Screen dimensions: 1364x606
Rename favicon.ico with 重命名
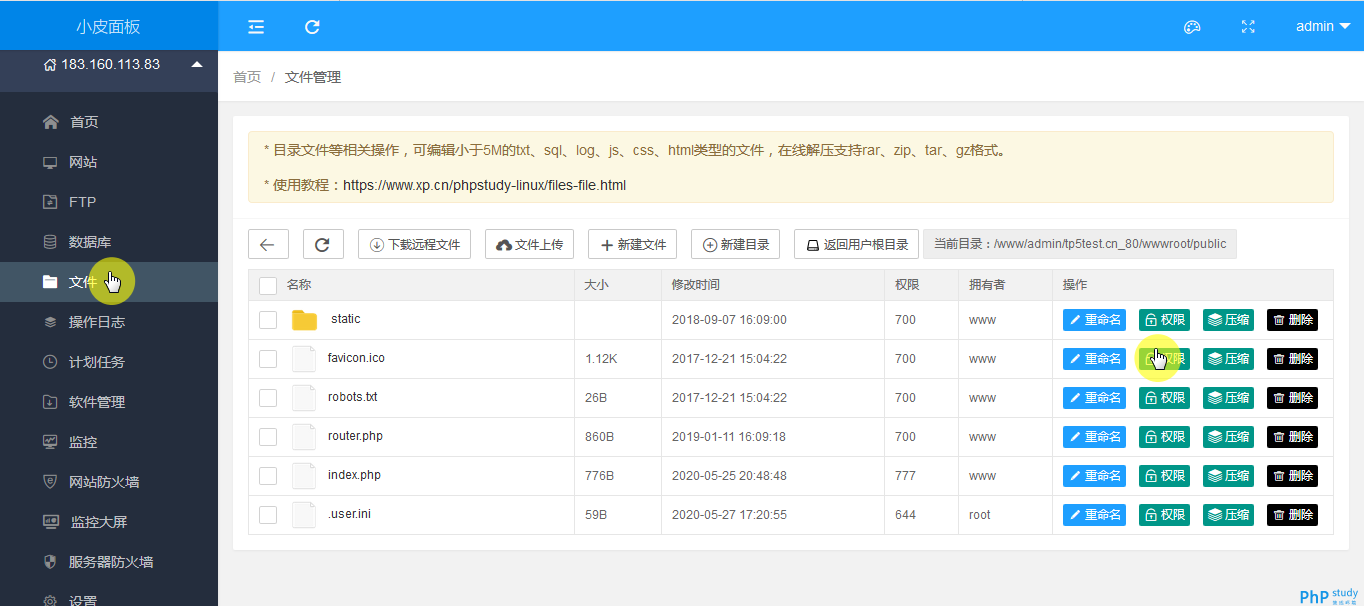coord(1094,359)
